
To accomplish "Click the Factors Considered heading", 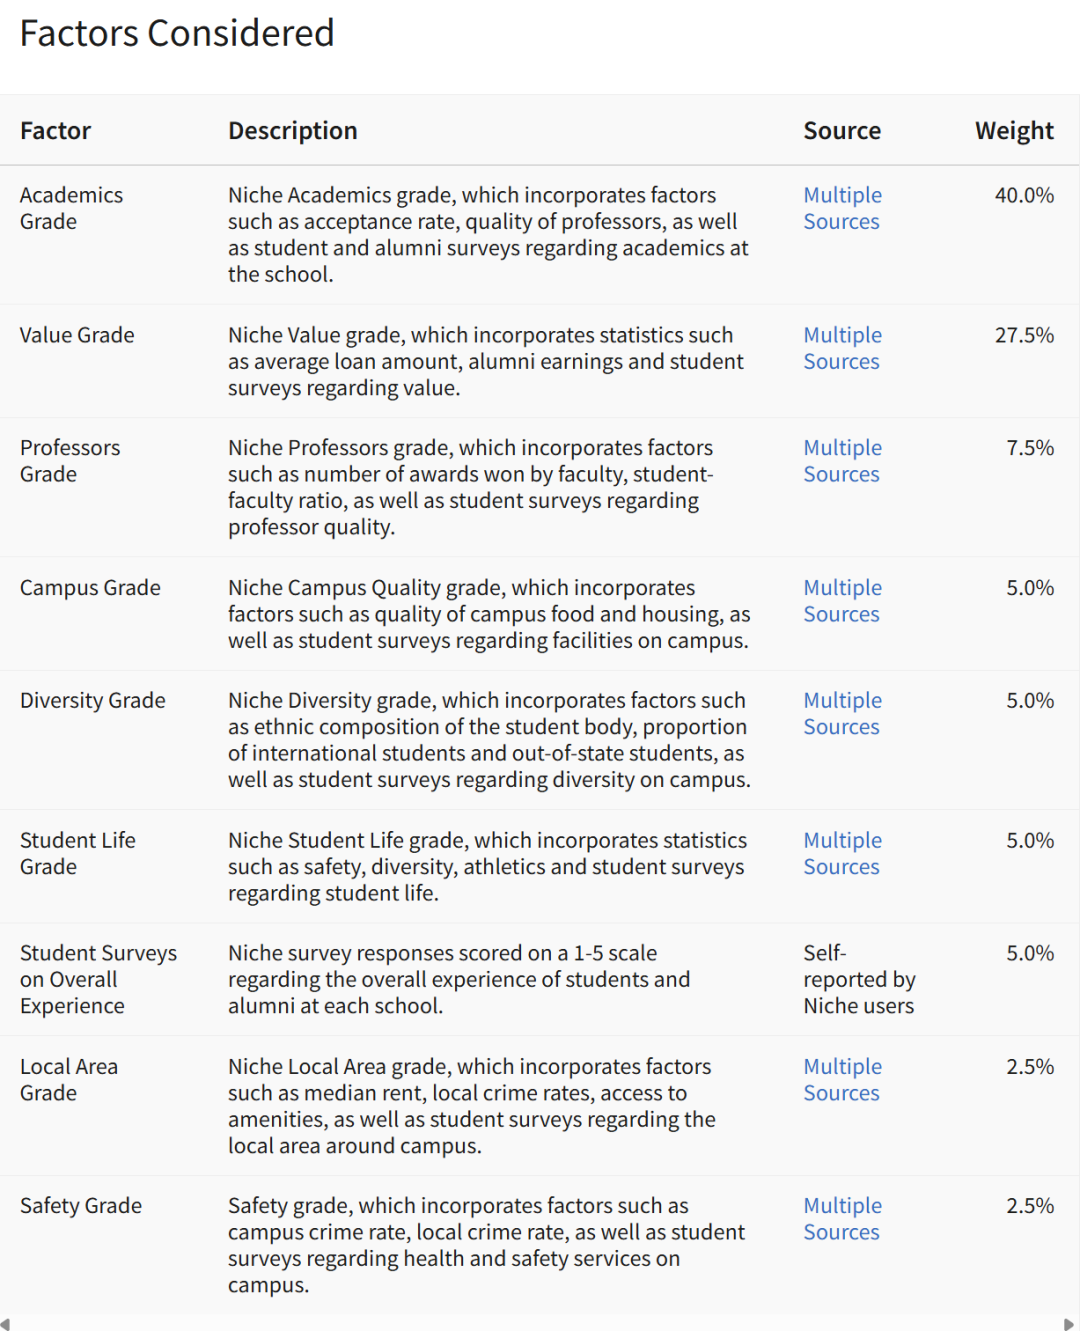I will click(177, 34).
